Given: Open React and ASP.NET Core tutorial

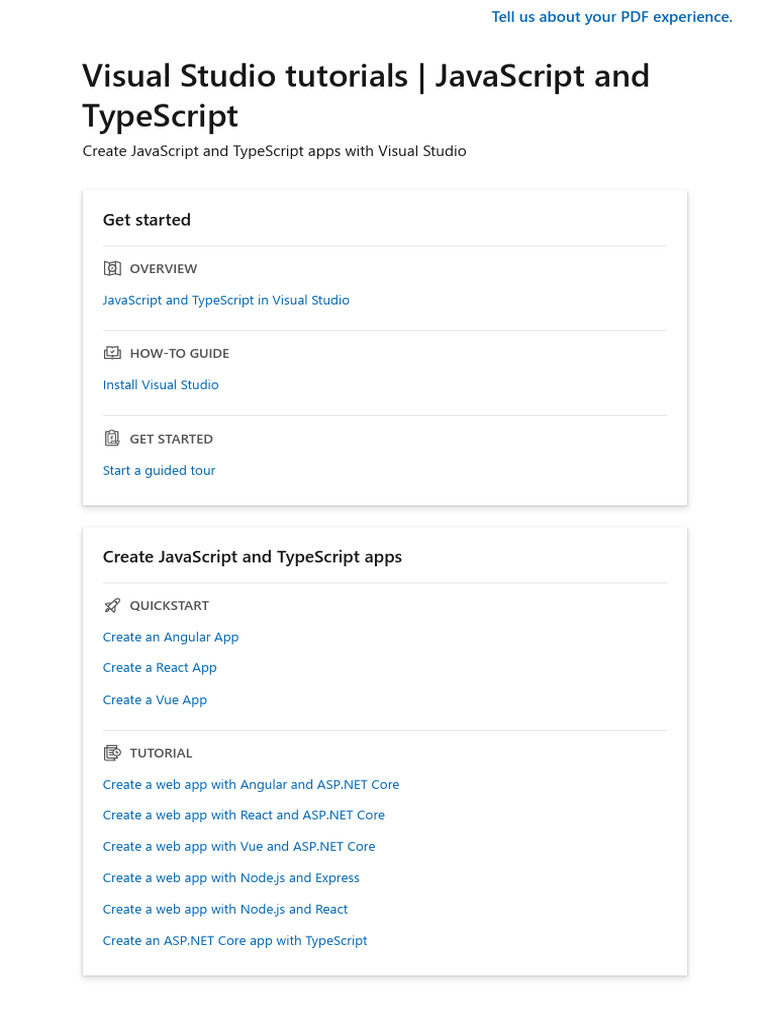Looking at the screenshot, I should (244, 815).
